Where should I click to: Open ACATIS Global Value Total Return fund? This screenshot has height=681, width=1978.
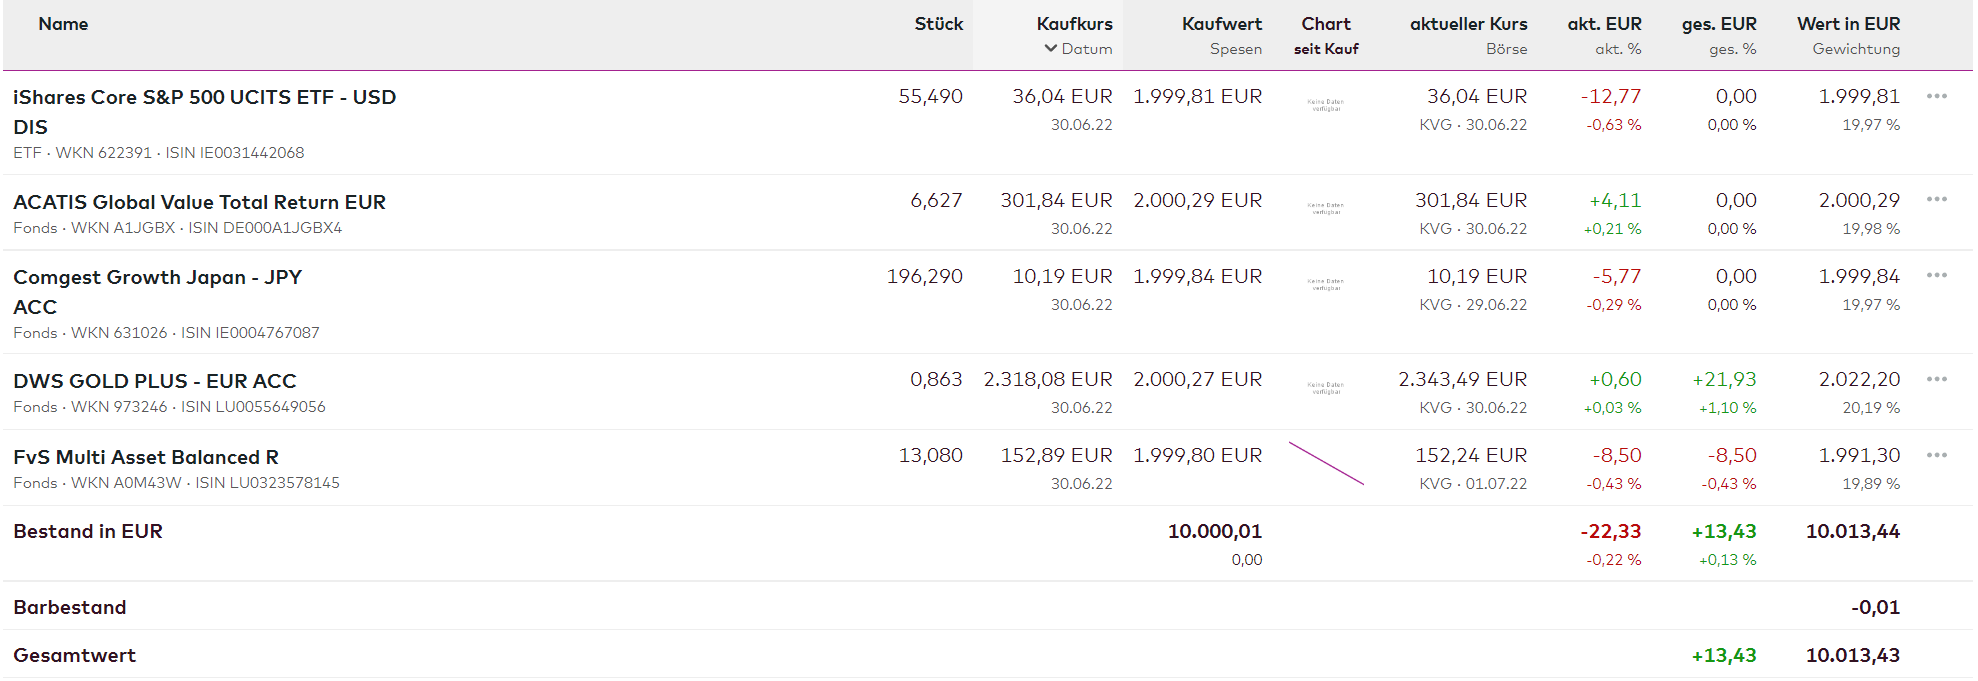[199, 202]
